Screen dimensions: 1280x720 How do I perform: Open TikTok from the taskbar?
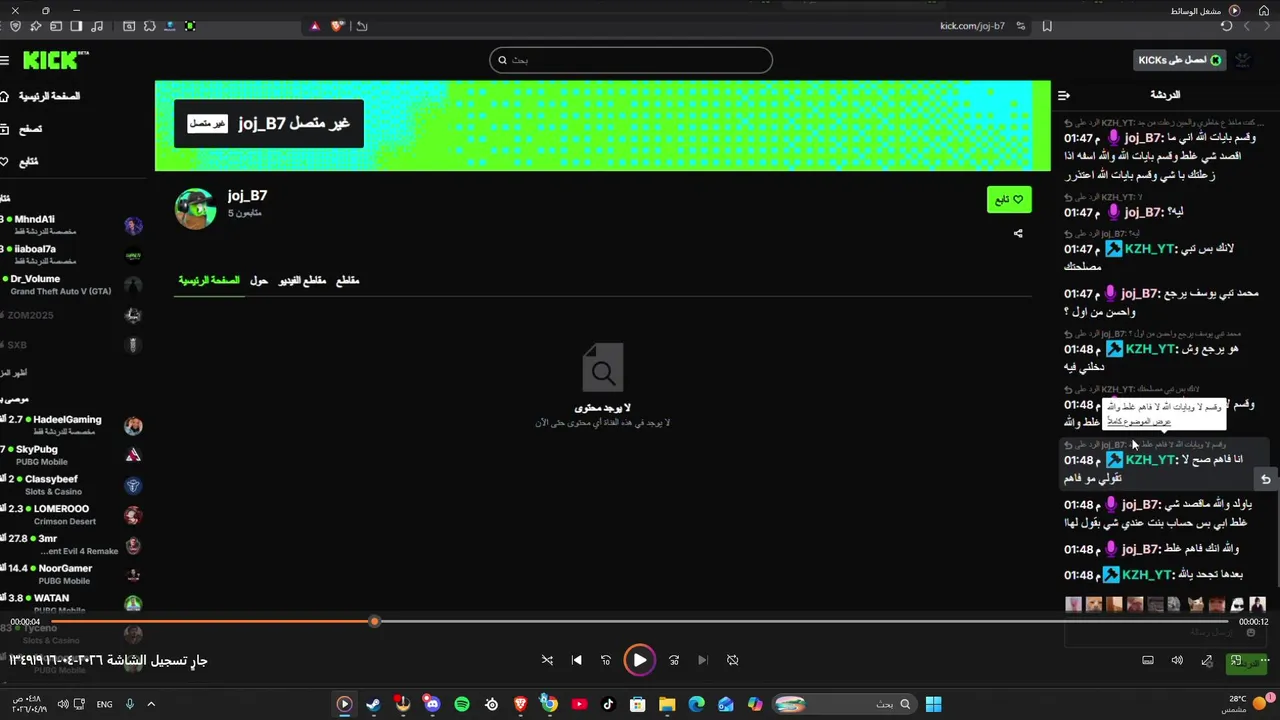point(608,704)
